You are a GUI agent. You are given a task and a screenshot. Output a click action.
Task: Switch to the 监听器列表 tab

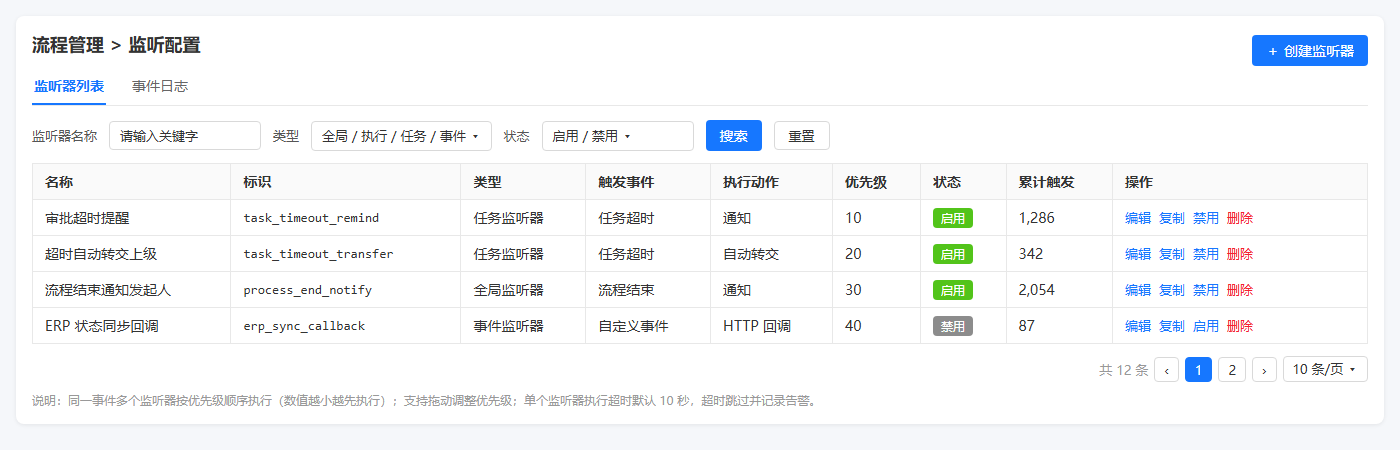click(x=69, y=86)
